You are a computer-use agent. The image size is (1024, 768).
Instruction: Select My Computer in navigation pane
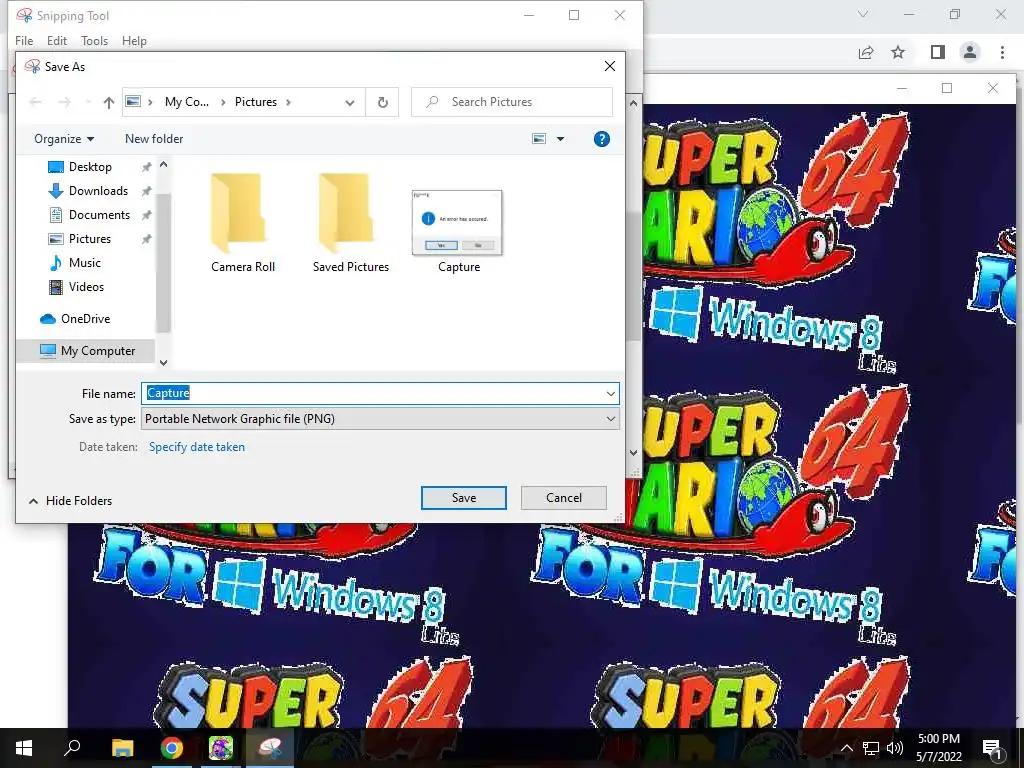[x=86, y=351]
